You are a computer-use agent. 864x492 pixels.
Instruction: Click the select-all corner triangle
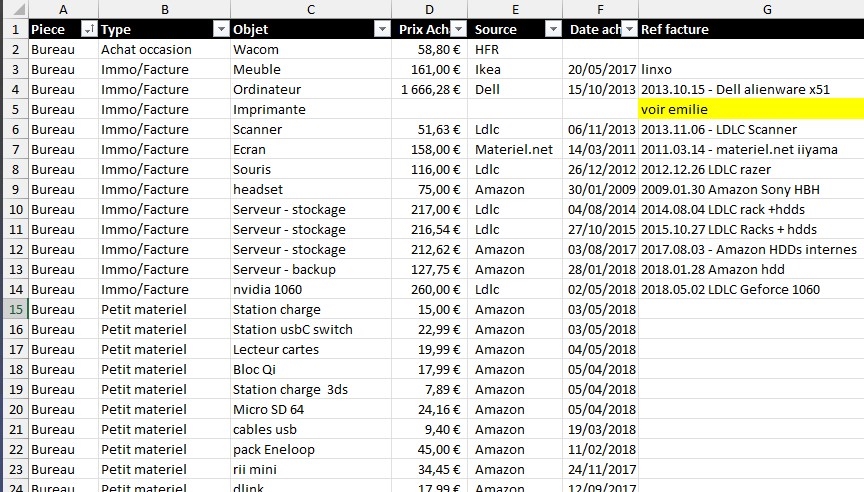(x=14, y=9)
